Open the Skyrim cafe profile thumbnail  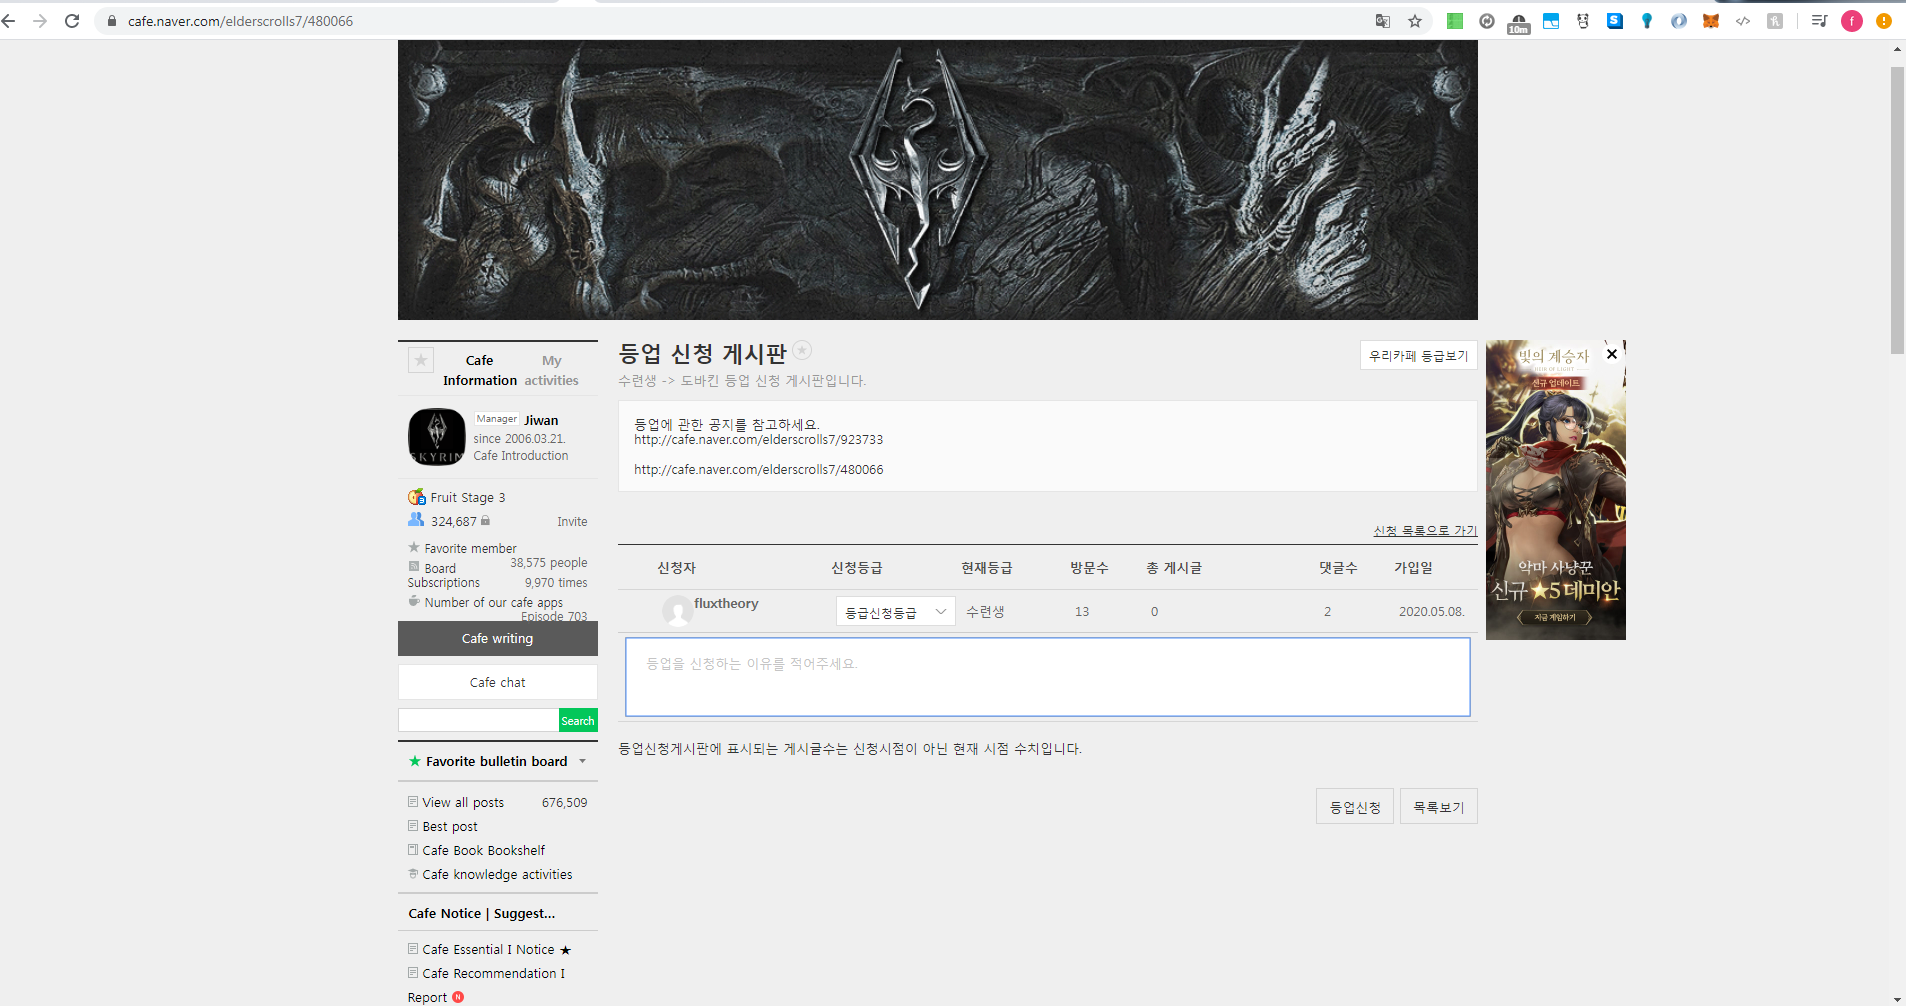pos(437,437)
